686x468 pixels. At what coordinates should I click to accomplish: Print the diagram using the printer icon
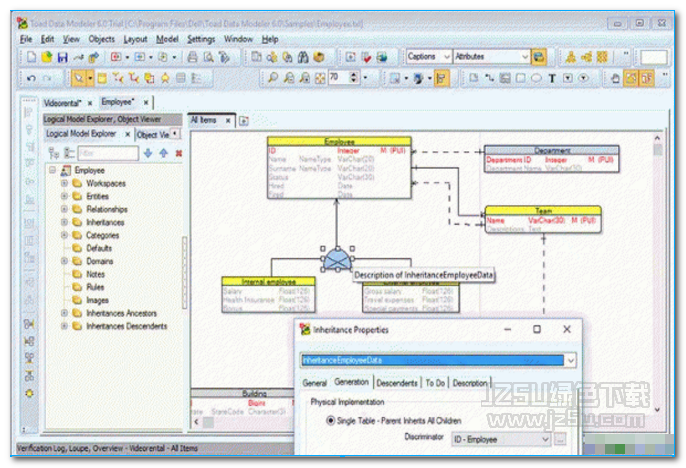click(x=192, y=57)
